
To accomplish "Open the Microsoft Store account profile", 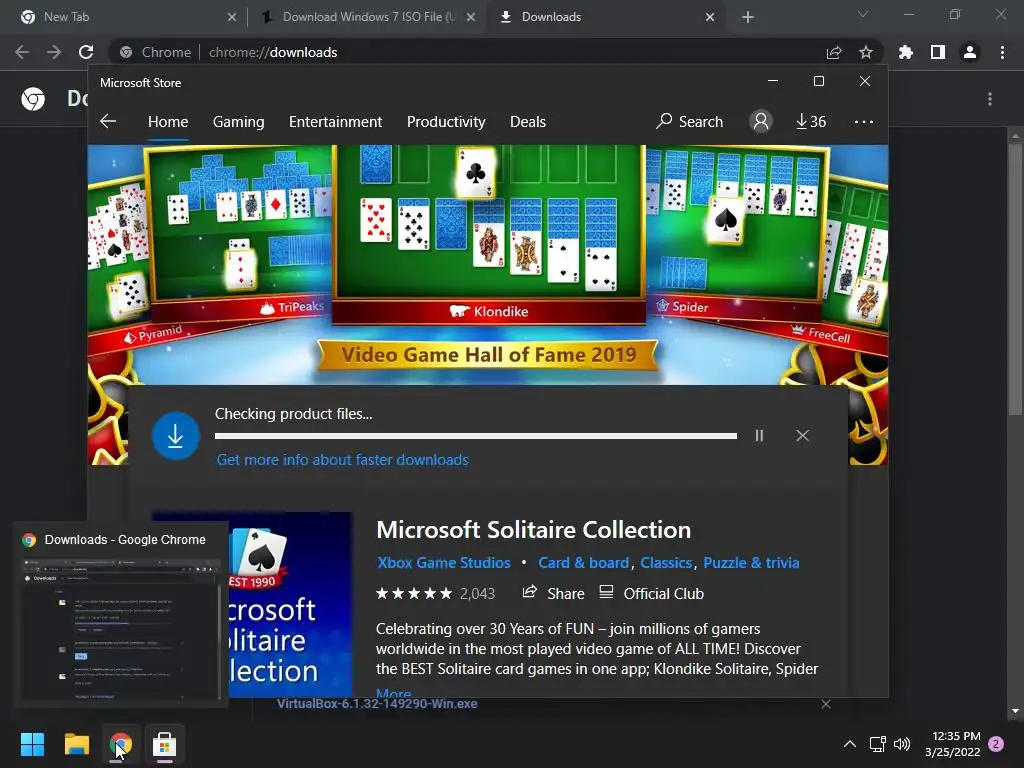I will pyautogui.click(x=761, y=121).
